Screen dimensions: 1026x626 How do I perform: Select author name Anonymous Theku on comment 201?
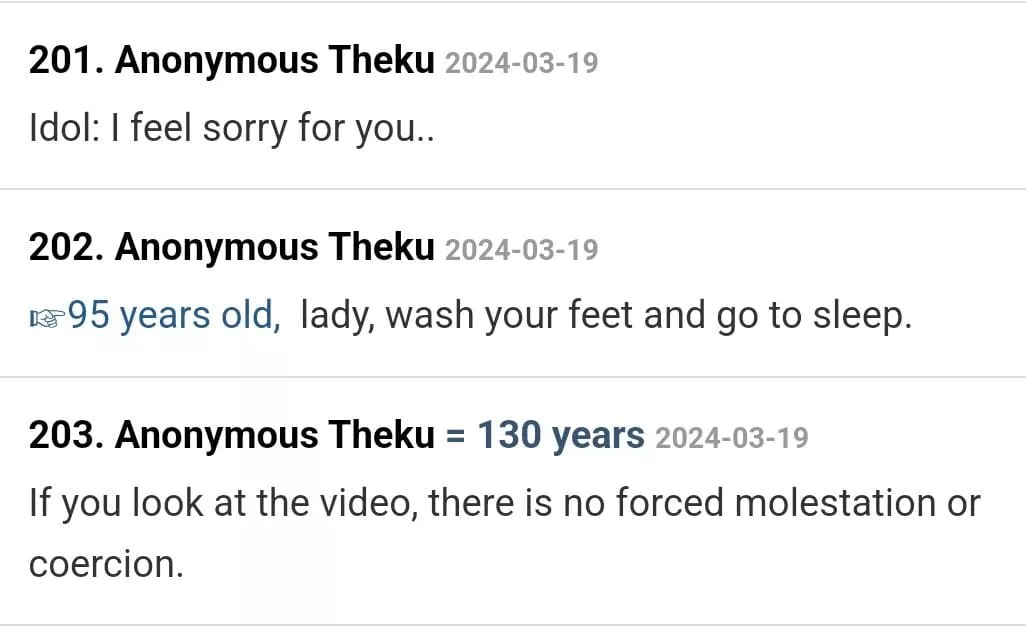pos(275,62)
